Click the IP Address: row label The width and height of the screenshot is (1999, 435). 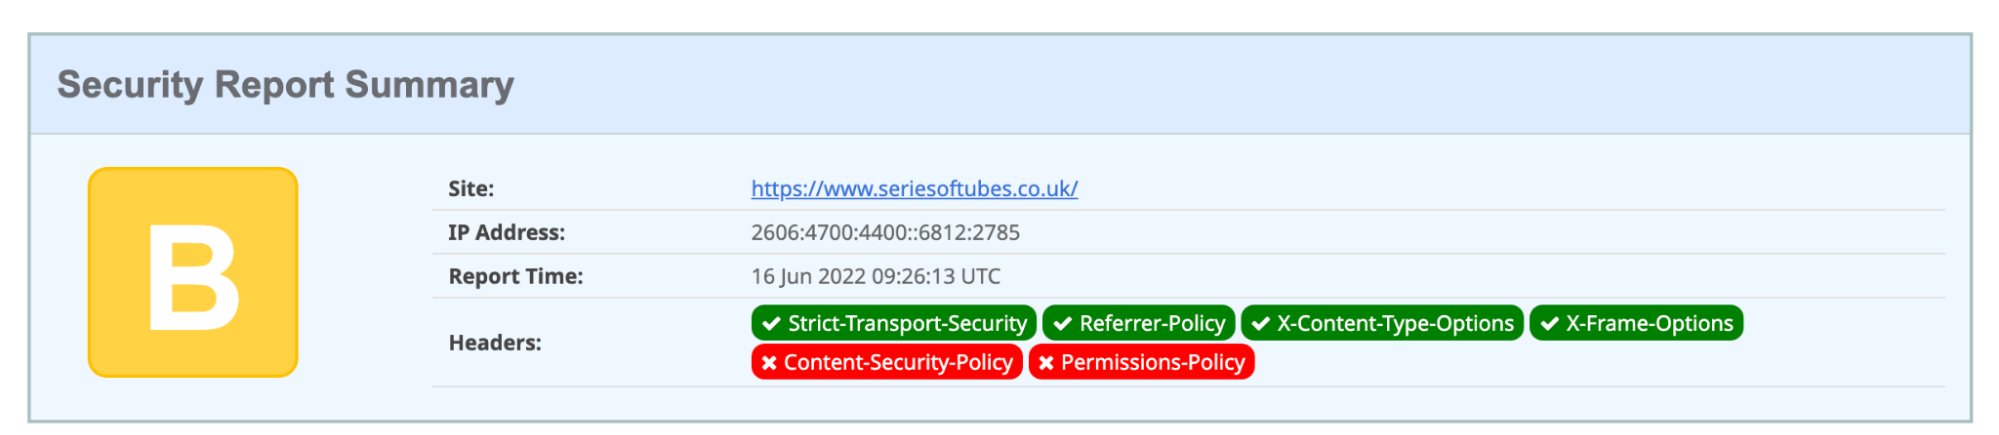(506, 233)
